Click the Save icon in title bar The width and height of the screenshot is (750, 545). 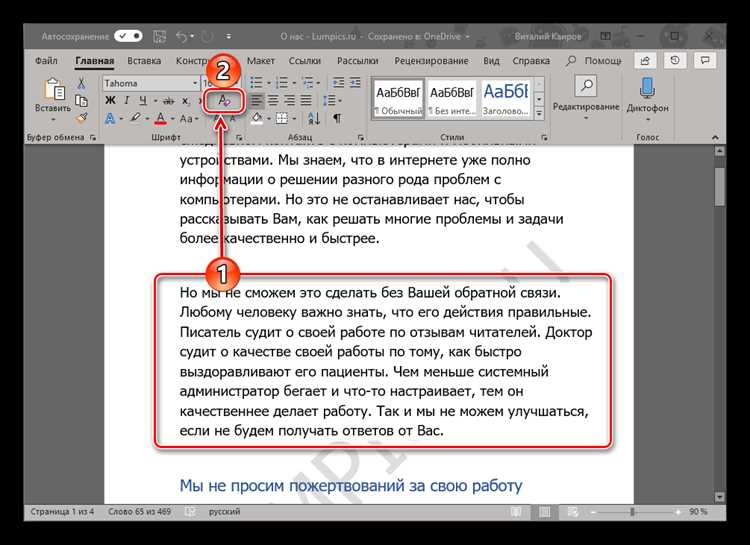159,36
